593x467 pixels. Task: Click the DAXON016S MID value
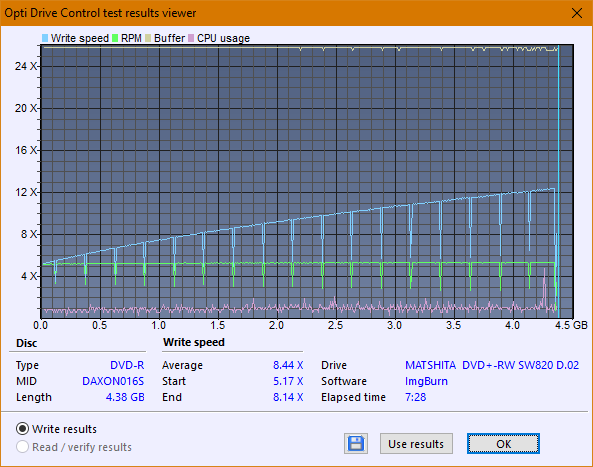pyautogui.click(x=113, y=381)
